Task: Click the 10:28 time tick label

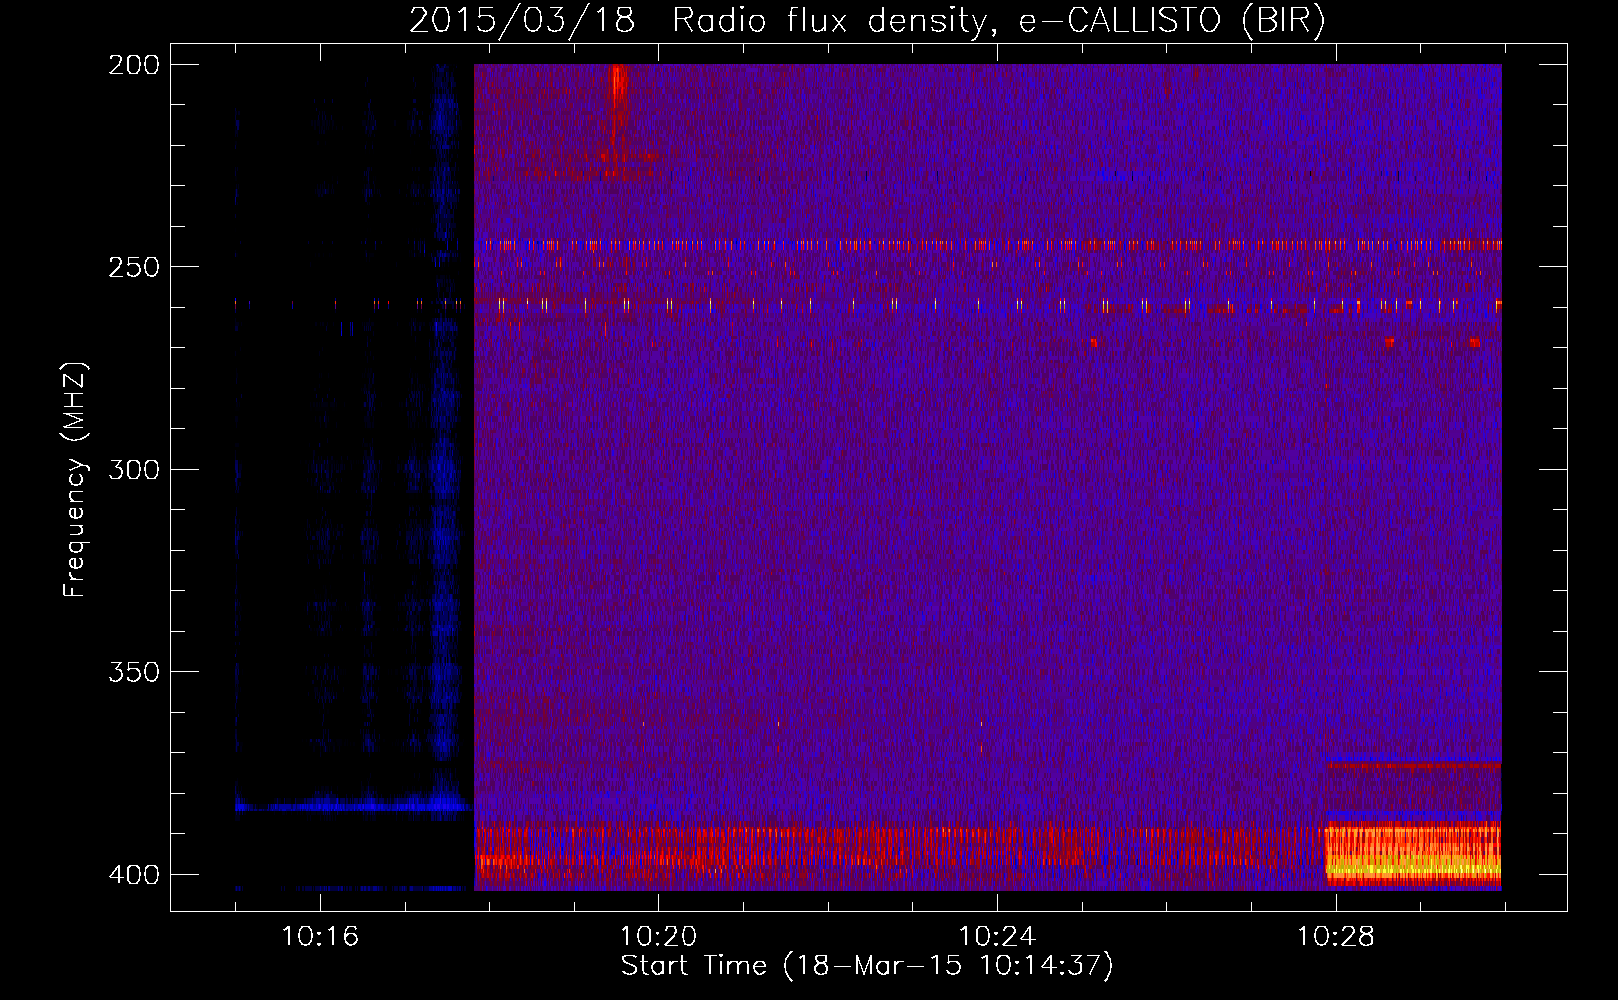Action: point(1335,936)
